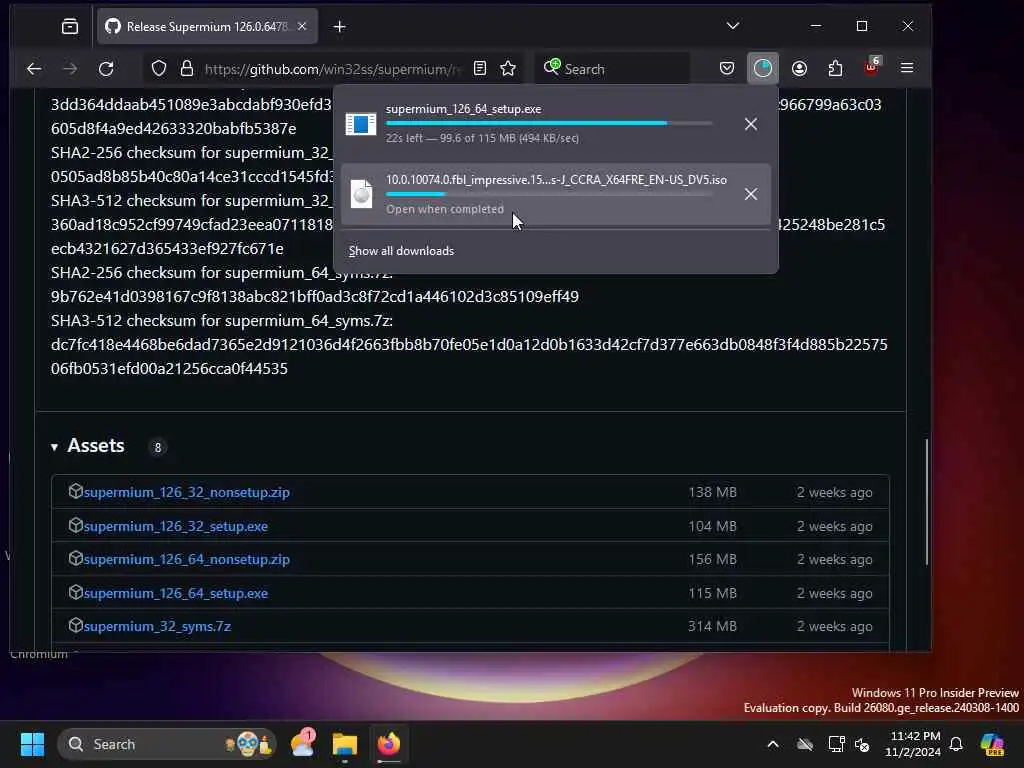Screen dimensions: 1024x768
Task: Click the ISO disc file icon
Action: pyautogui.click(x=362, y=194)
